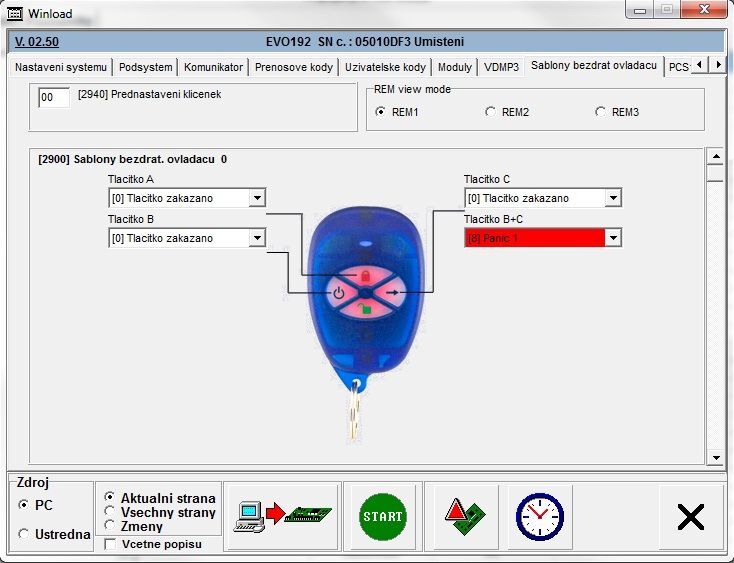Screen dimensions: 734x563
Task: Click the large black X cancel icon
Action: (690, 516)
